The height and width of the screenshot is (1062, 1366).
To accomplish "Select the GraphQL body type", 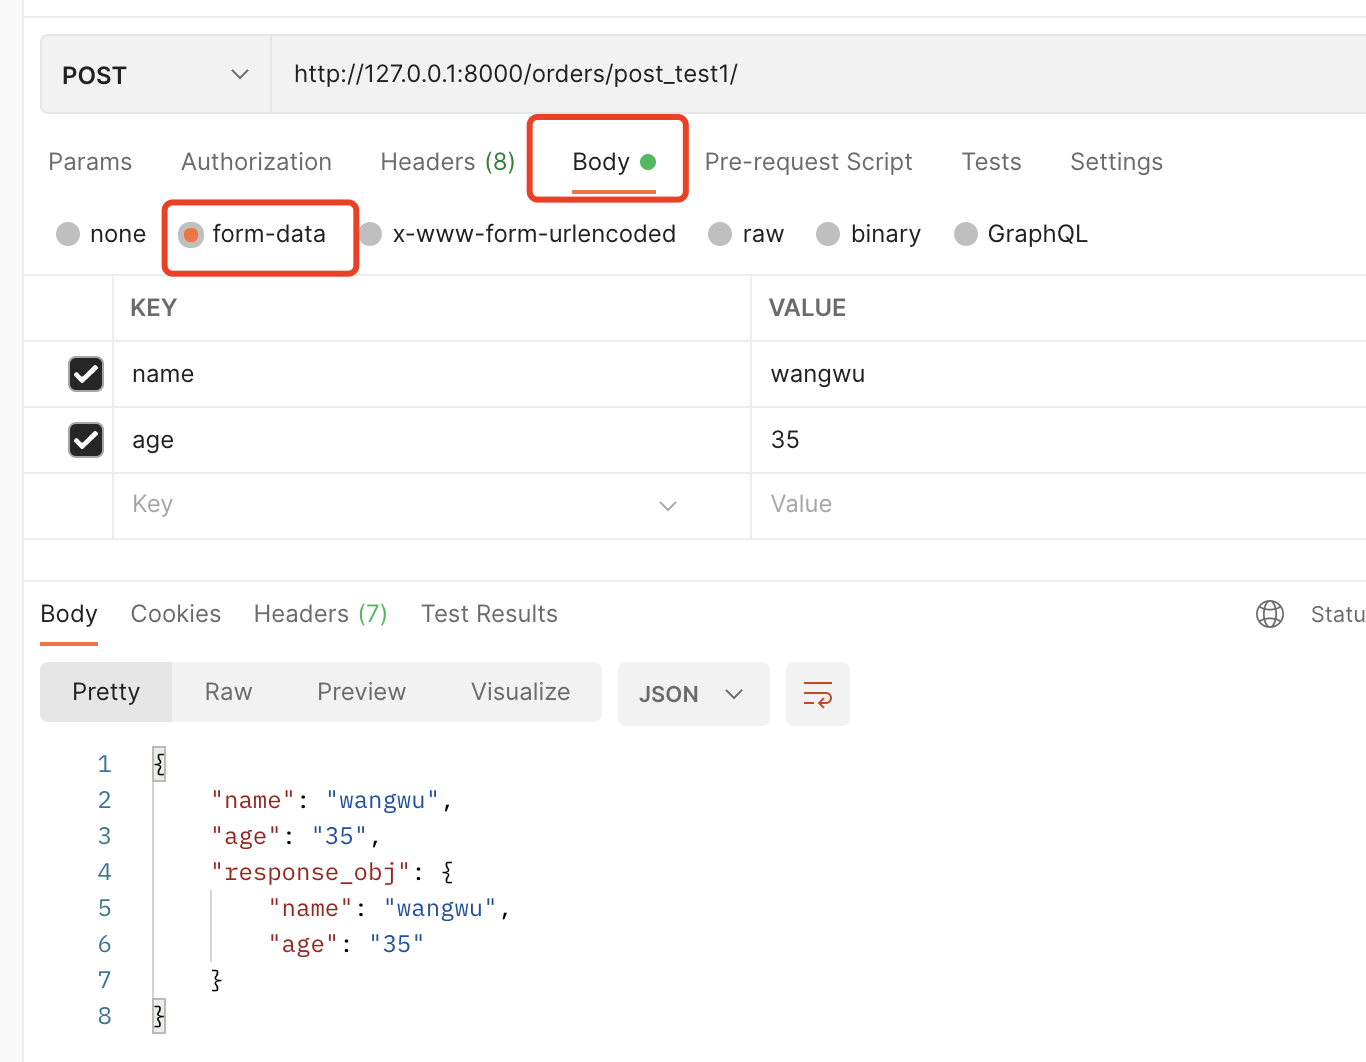I will pyautogui.click(x=966, y=233).
